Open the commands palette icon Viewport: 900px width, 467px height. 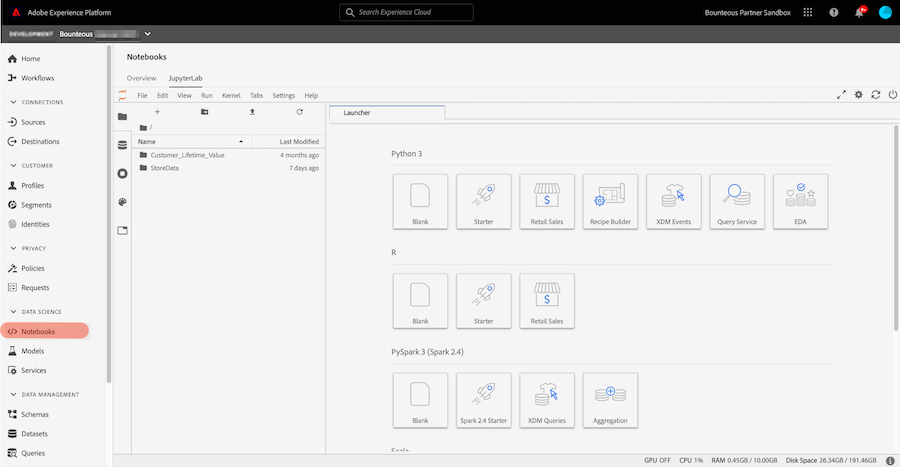tap(122, 202)
